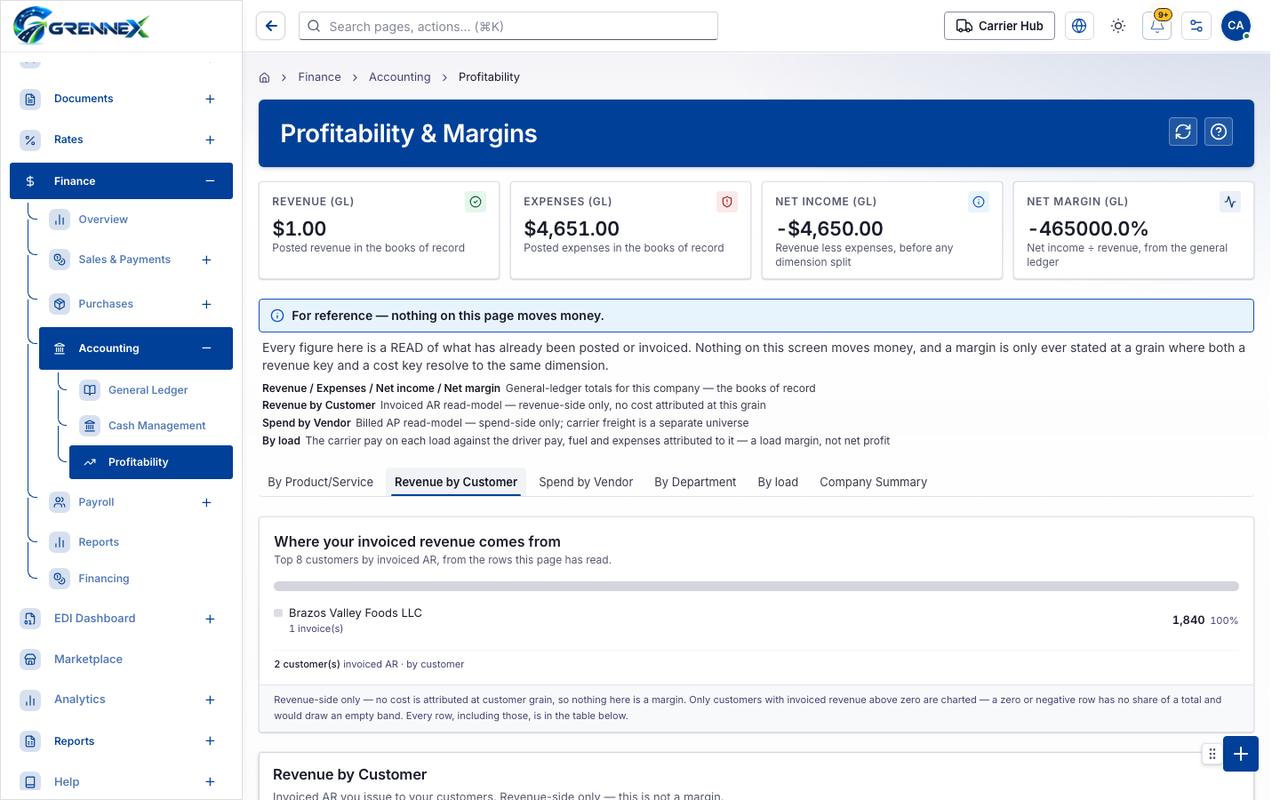Image resolution: width=1280 pixels, height=800 pixels.
Task: Expand the Rates menu
Action: click(210, 140)
